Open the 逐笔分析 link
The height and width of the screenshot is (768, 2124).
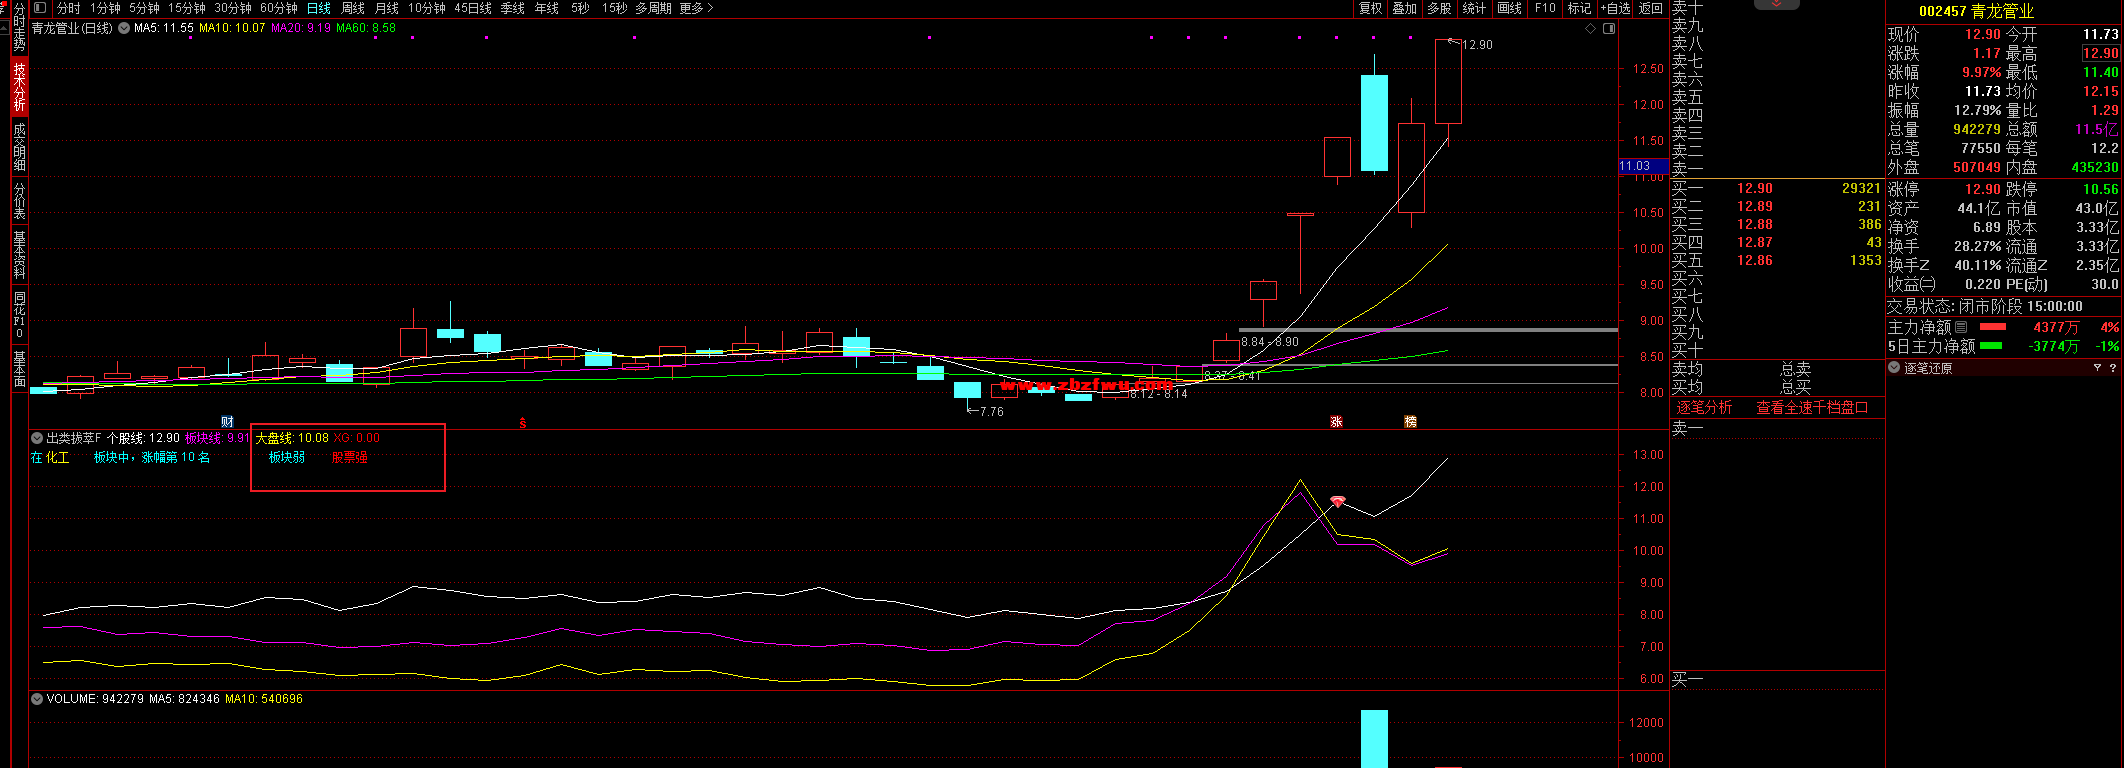point(1704,408)
